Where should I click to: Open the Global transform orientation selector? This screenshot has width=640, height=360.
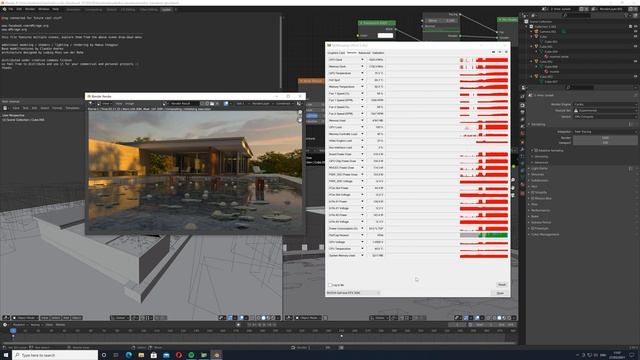119,318
